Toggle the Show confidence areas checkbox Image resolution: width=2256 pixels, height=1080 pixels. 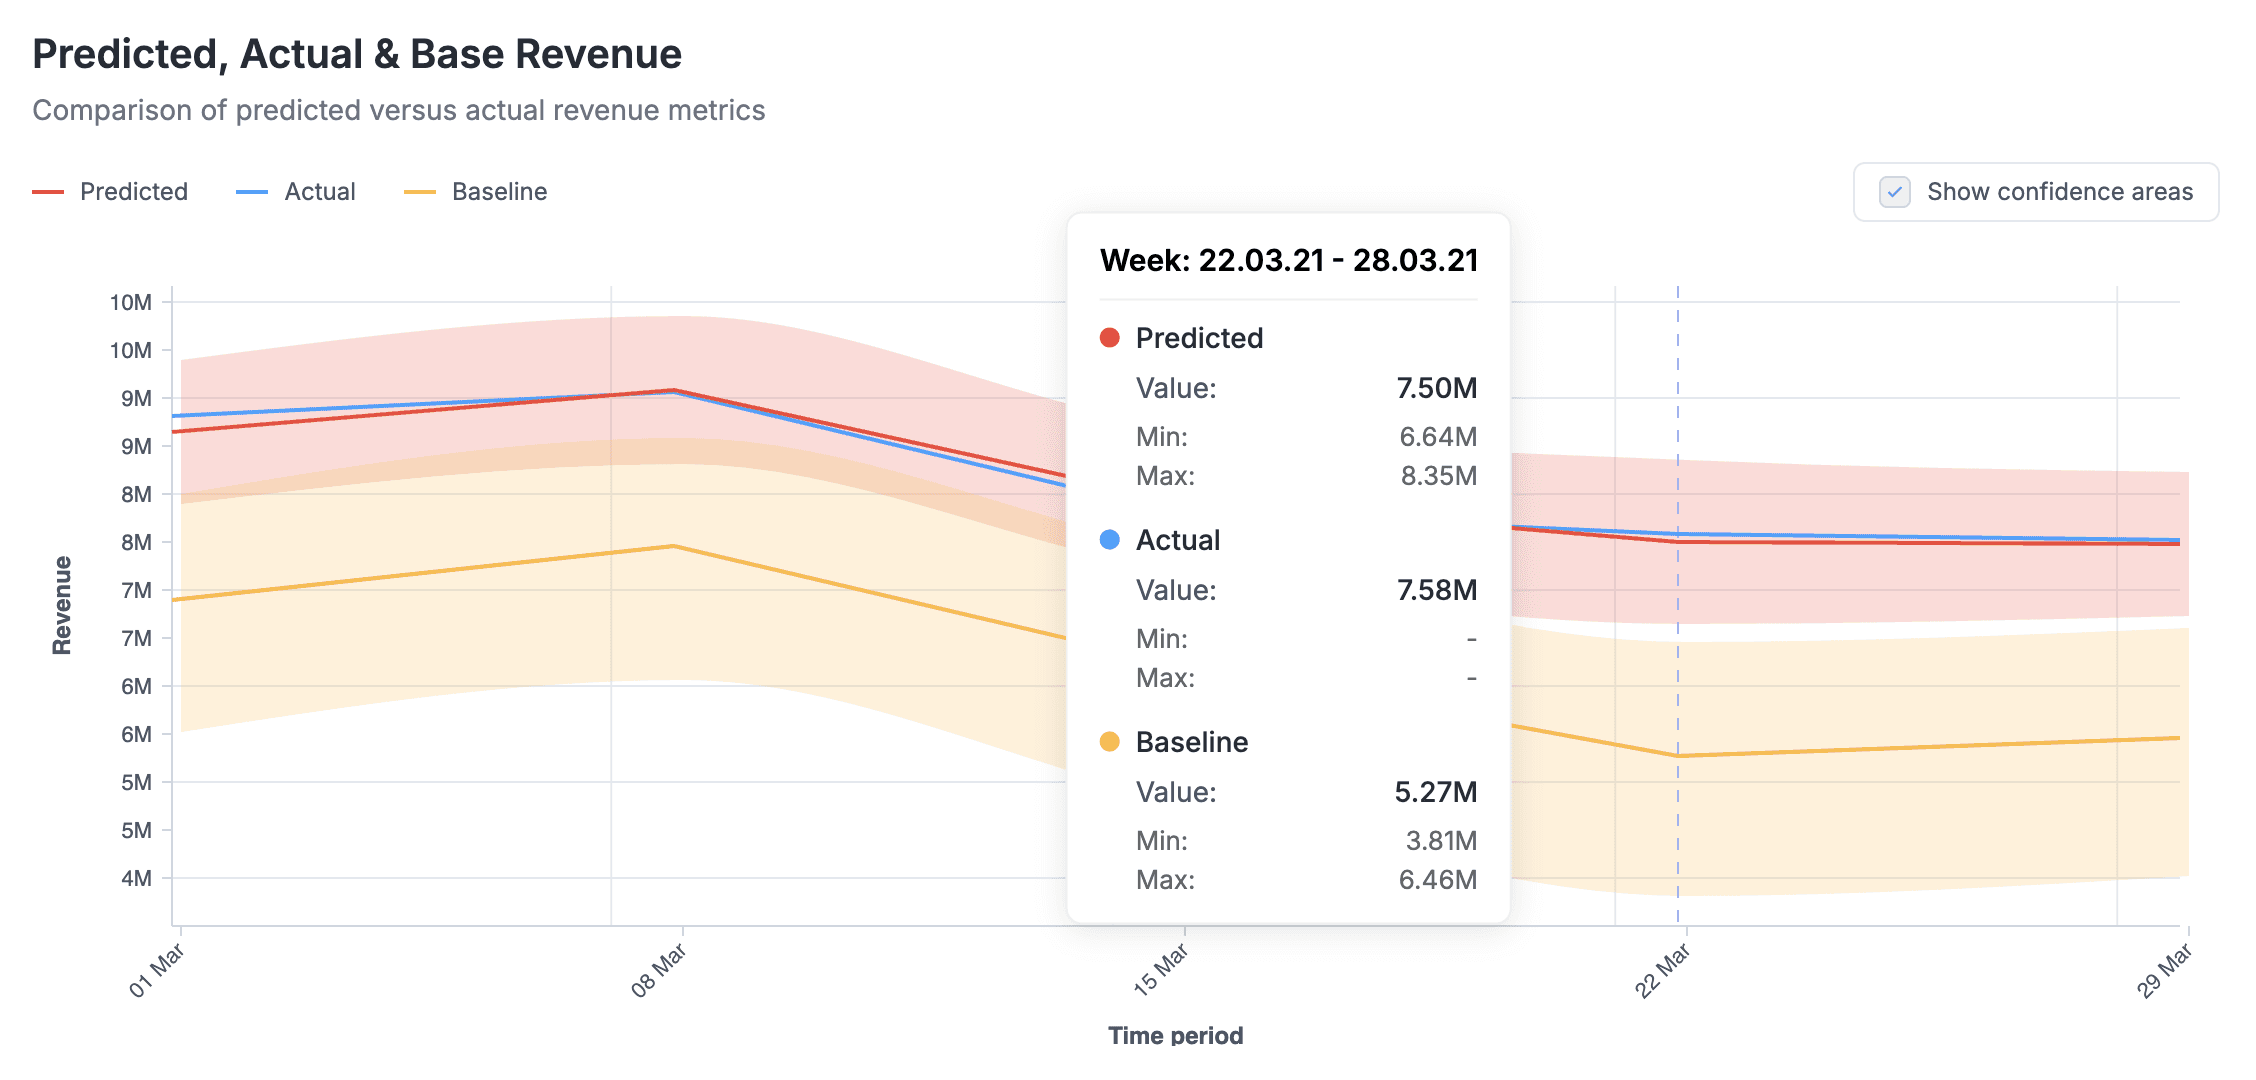pyautogui.click(x=1894, y=192)
